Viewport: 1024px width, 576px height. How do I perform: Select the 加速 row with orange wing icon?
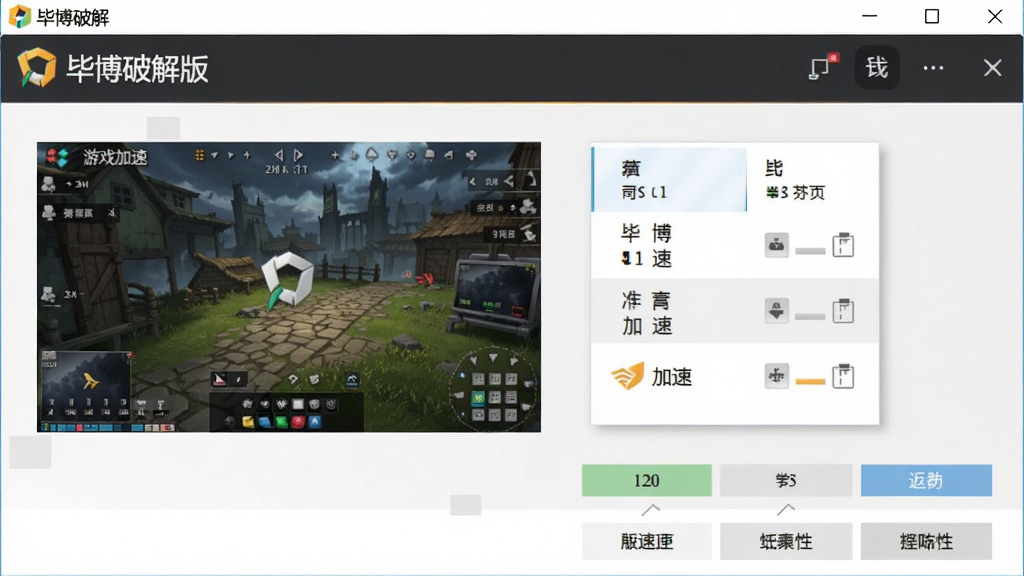click(x=735, y=377)
